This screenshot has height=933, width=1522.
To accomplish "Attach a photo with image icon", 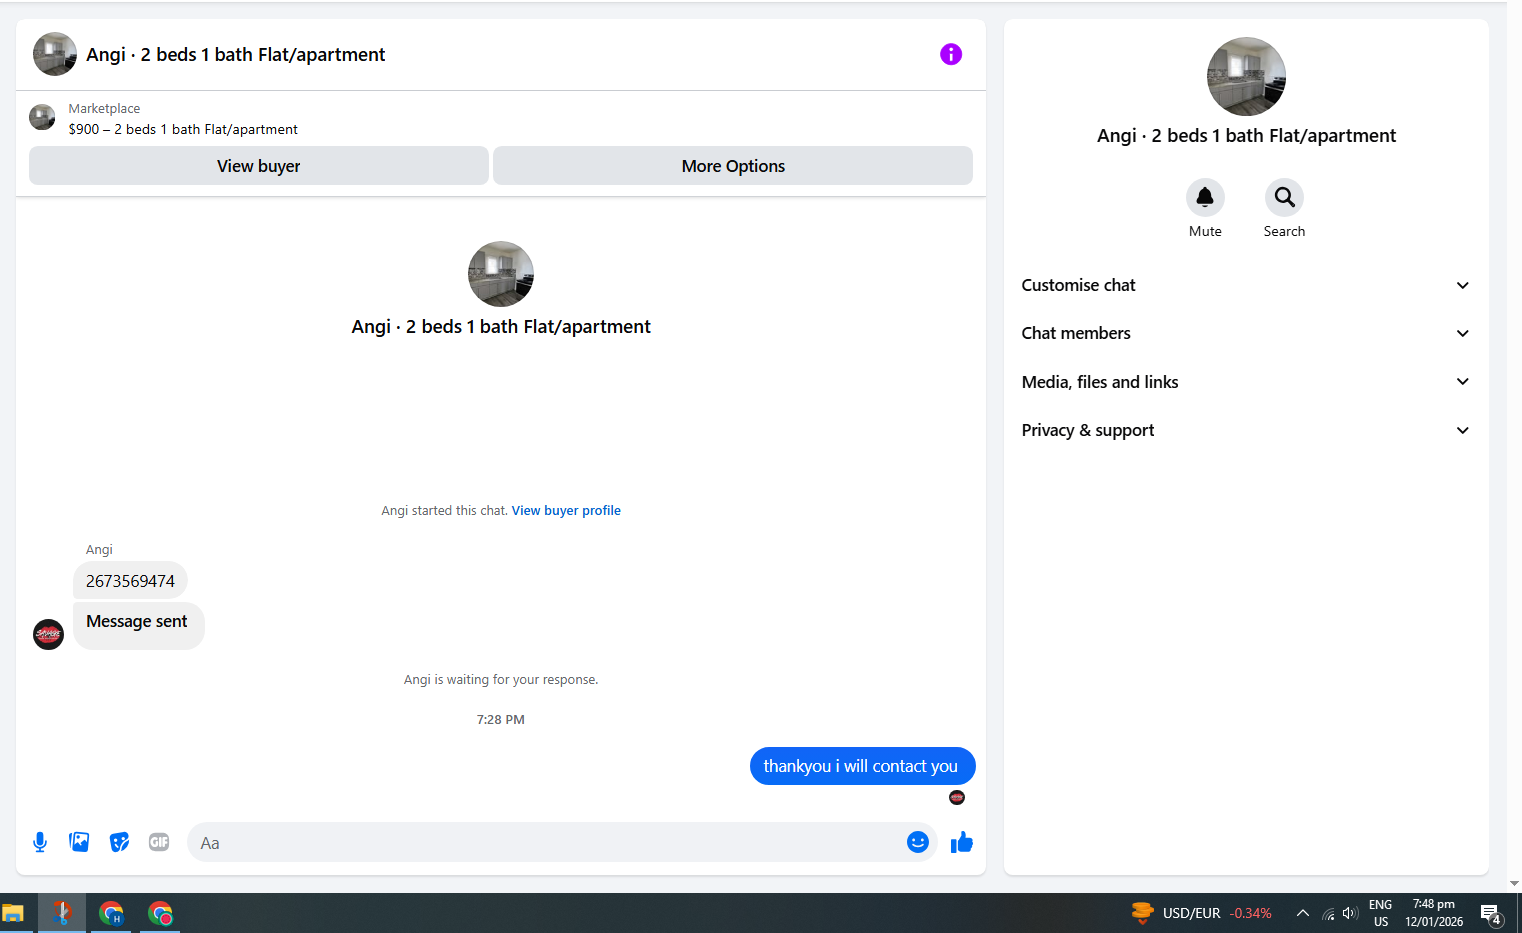I will 79,842.
